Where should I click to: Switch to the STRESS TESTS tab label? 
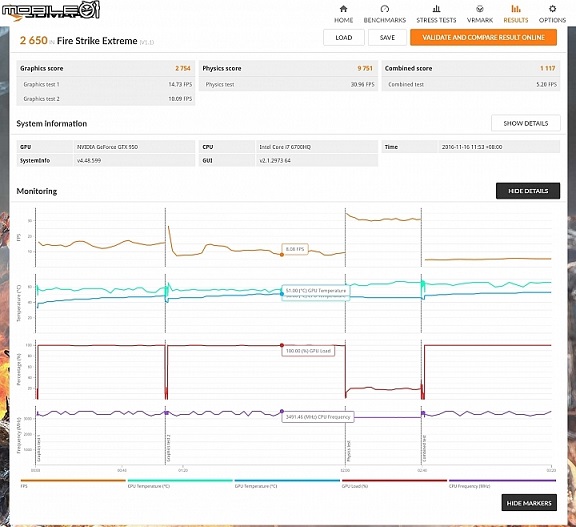[436, 20]
